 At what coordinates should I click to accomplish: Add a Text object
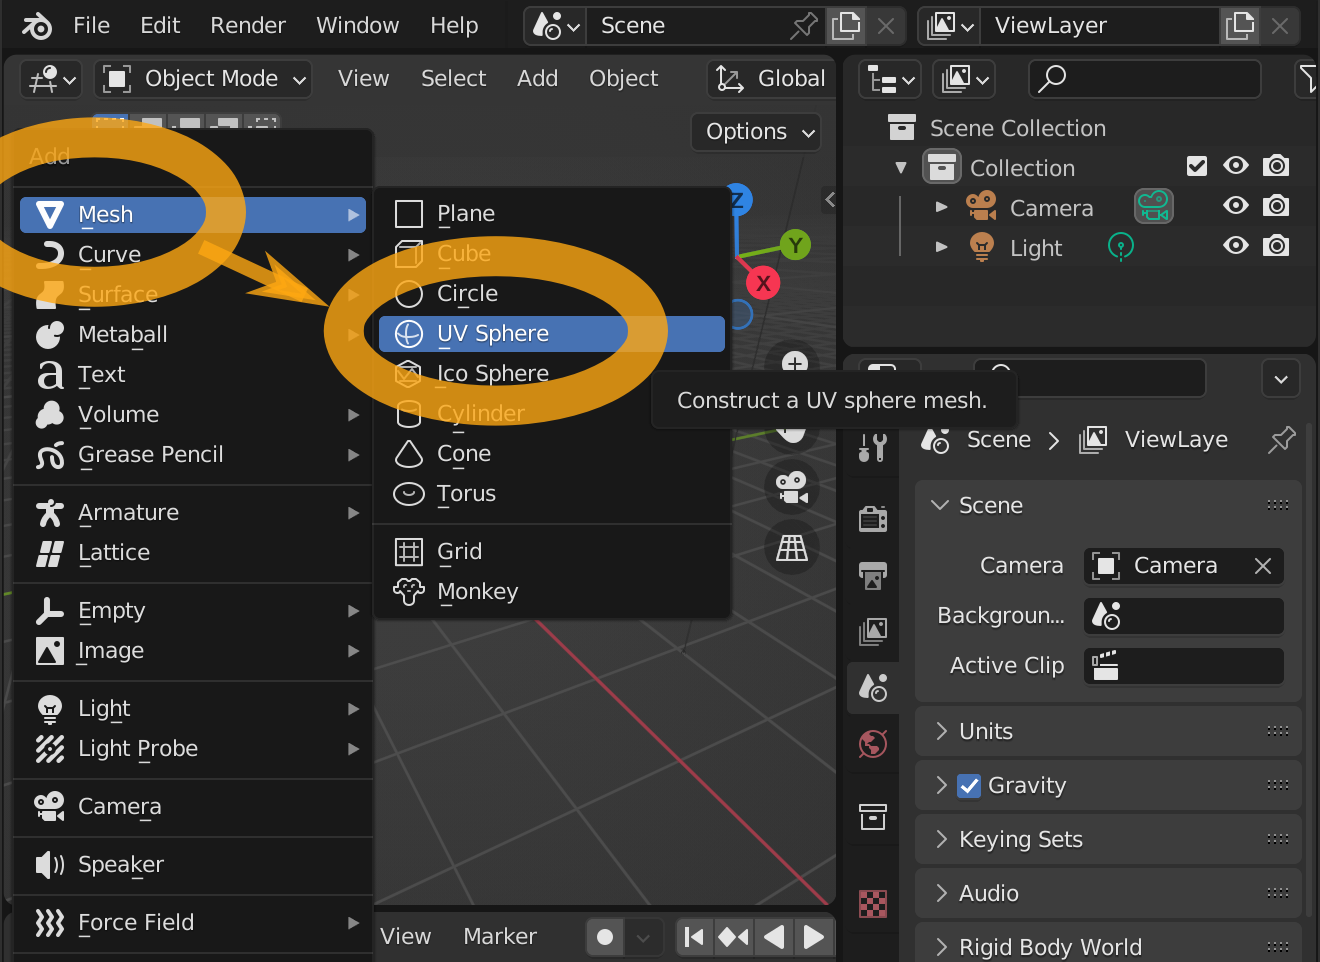tap(193, 375)
